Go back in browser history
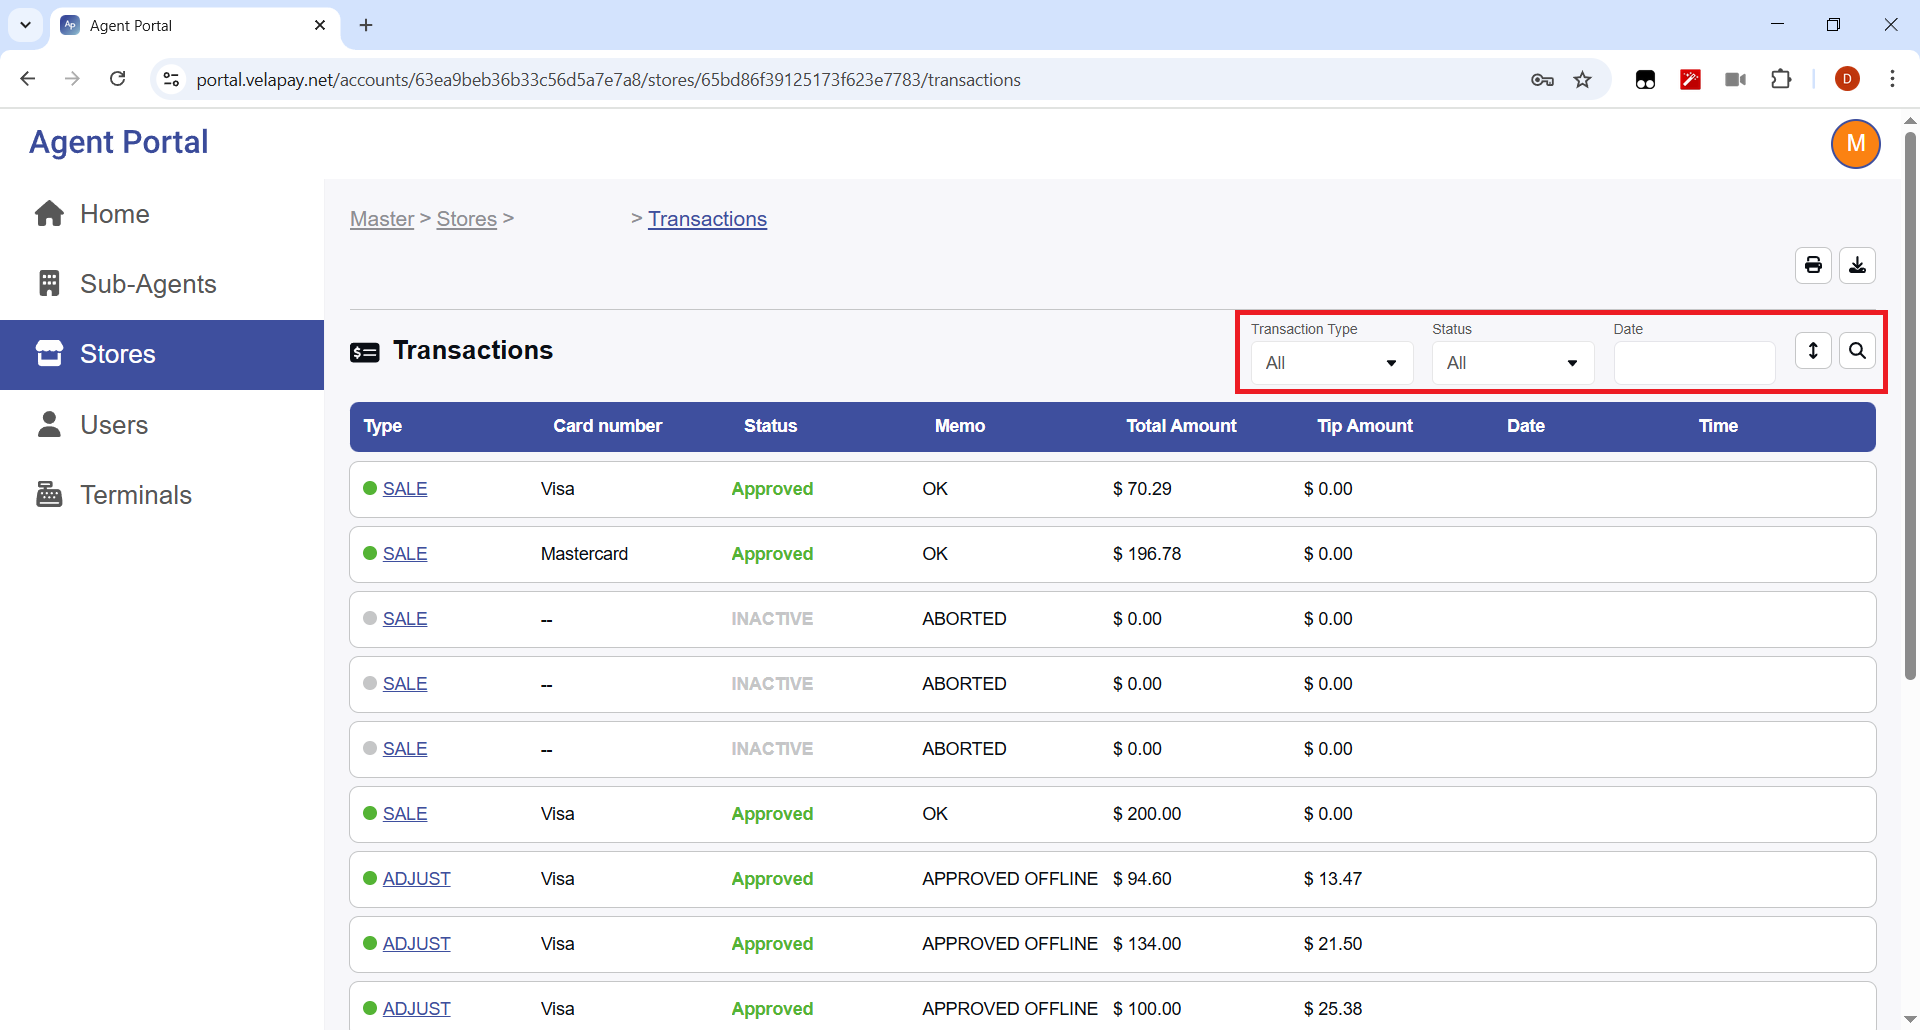 (x=28, y=79)
